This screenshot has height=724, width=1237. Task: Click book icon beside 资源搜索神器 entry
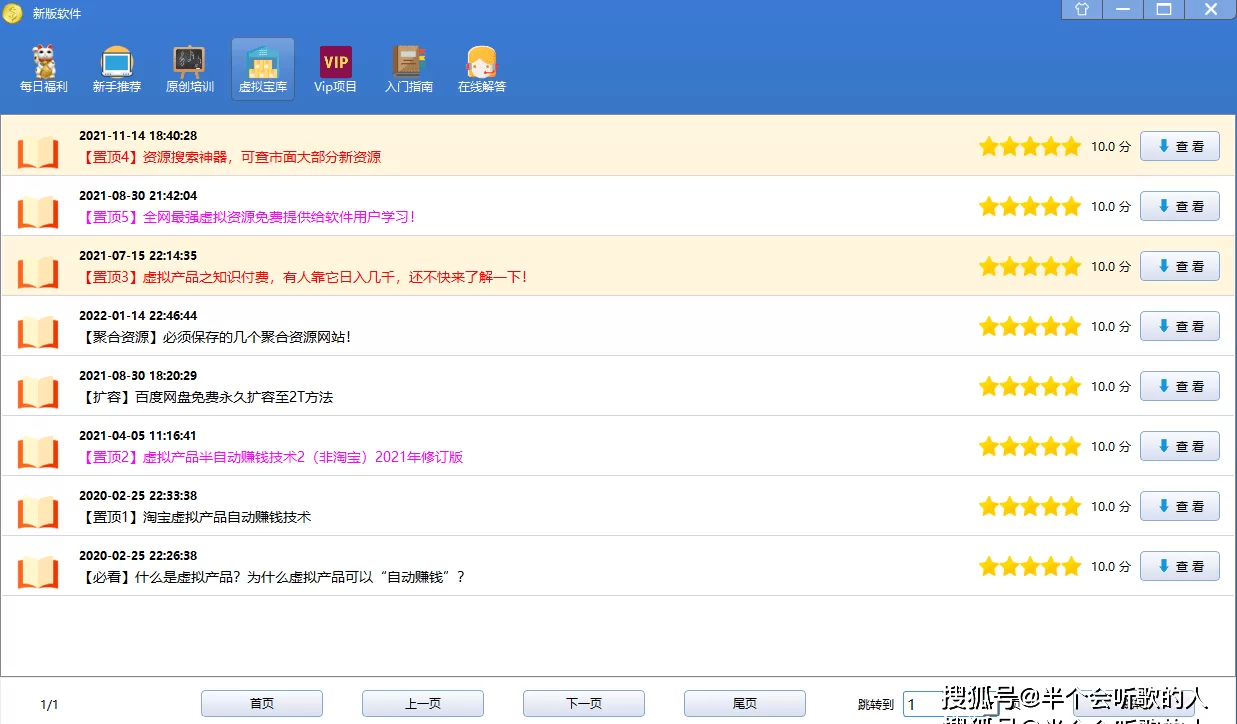coord(38,152)
